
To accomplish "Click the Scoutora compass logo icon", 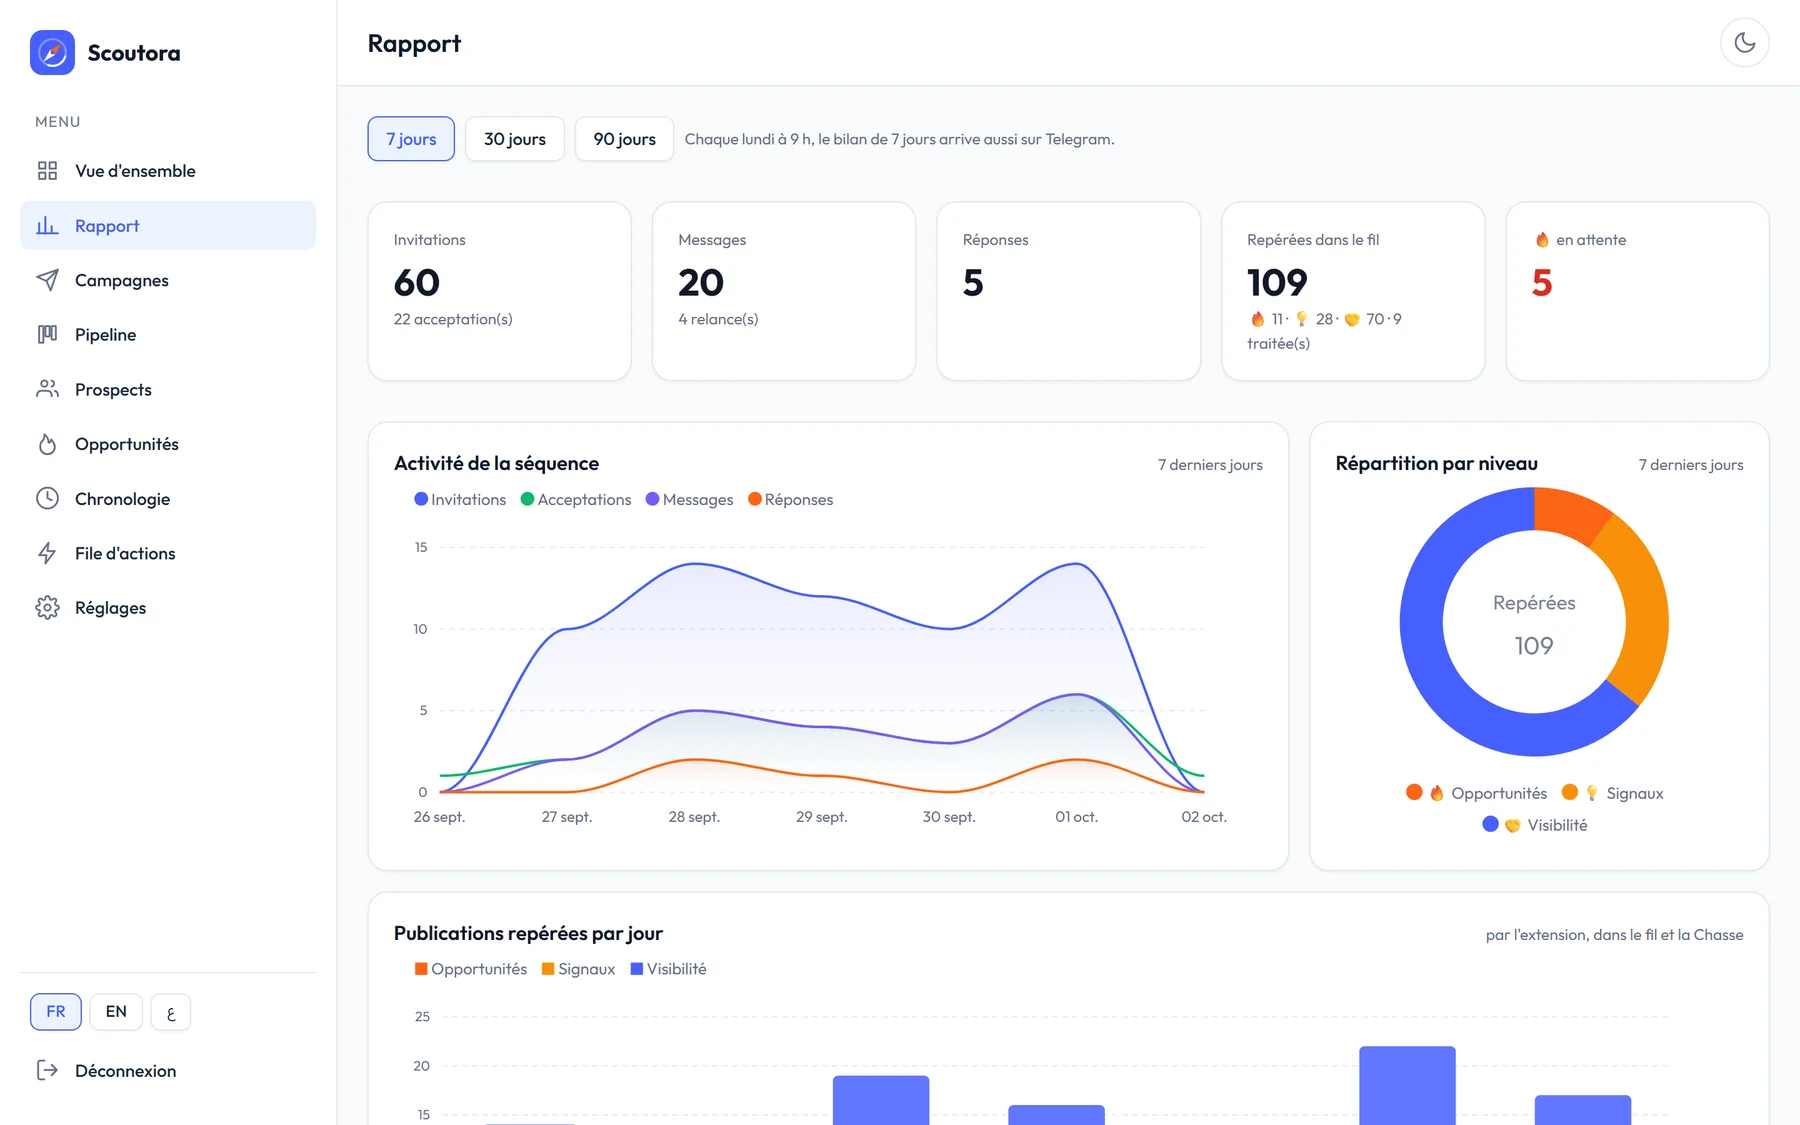I will [52, 52].
